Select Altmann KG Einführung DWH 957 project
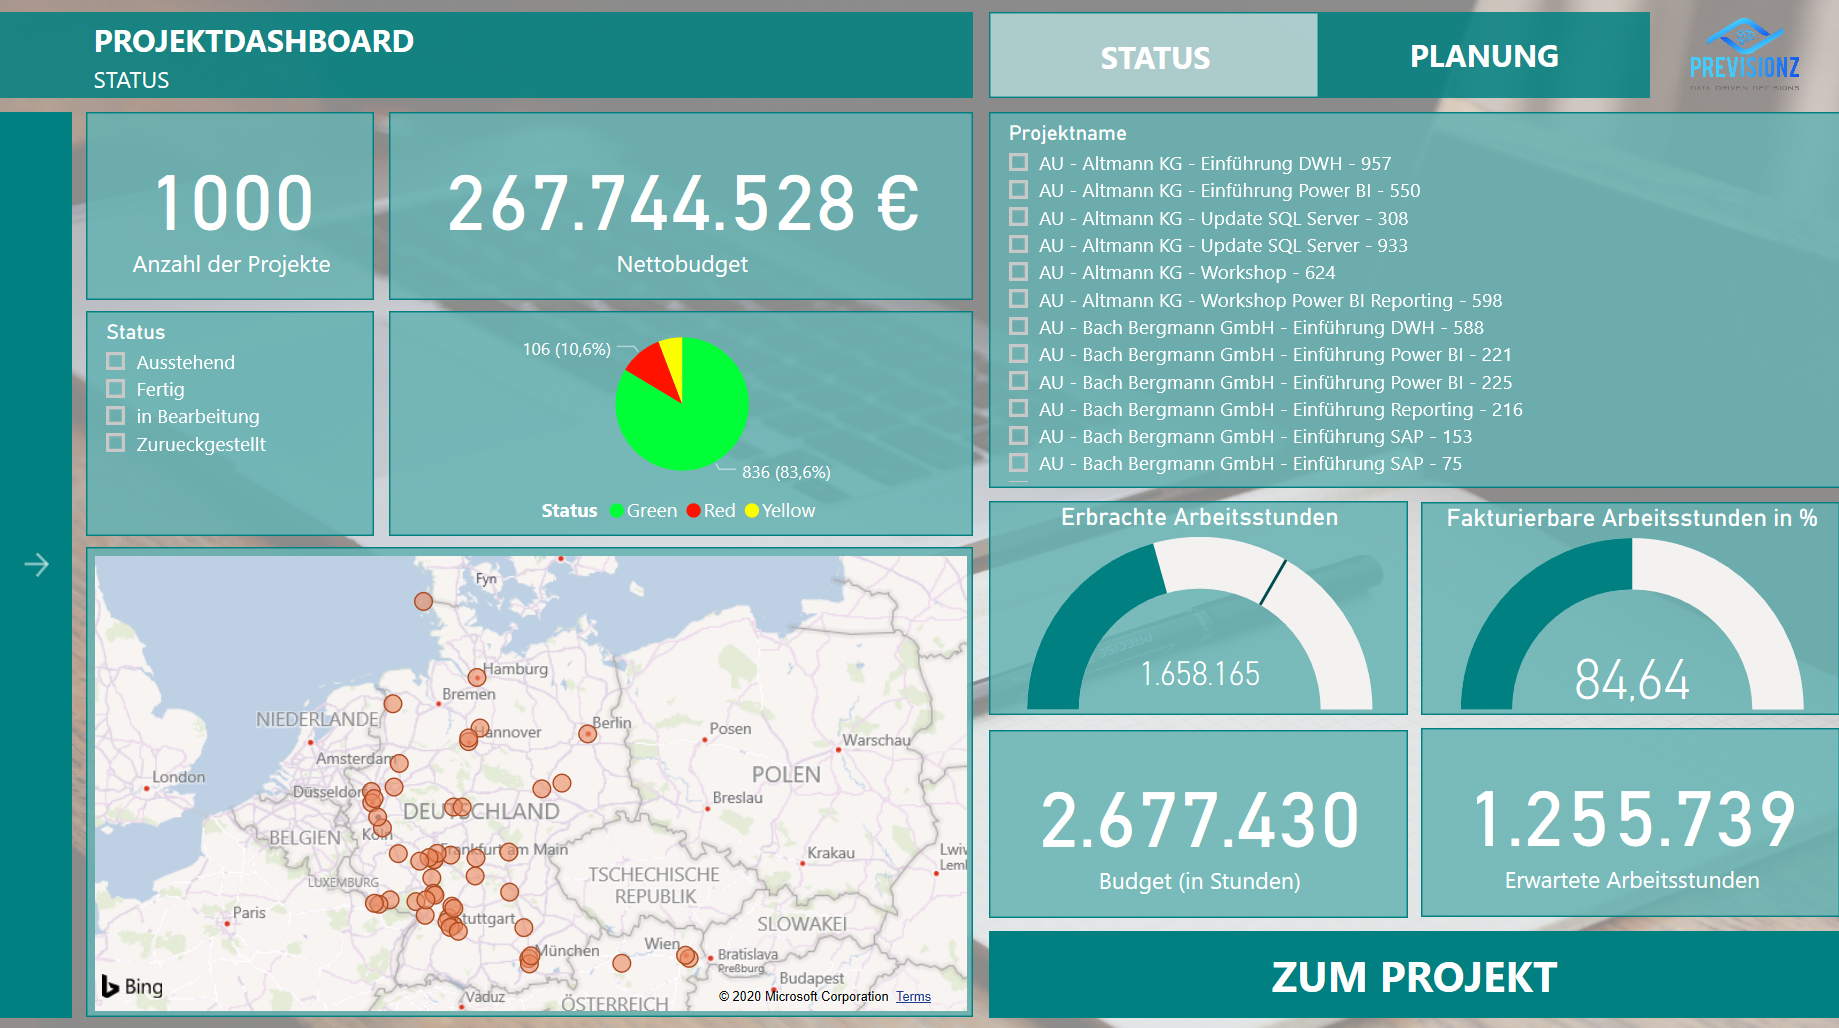Viewport: 1839px width, 1028px height. point(1018,163)
